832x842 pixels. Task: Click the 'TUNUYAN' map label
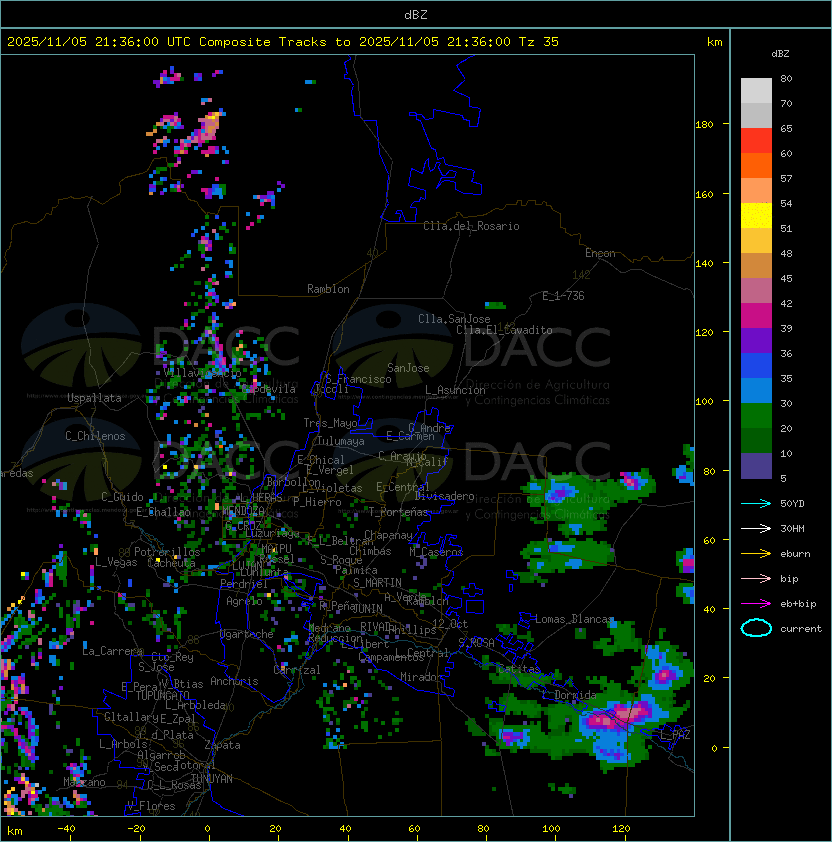[212, 778]
